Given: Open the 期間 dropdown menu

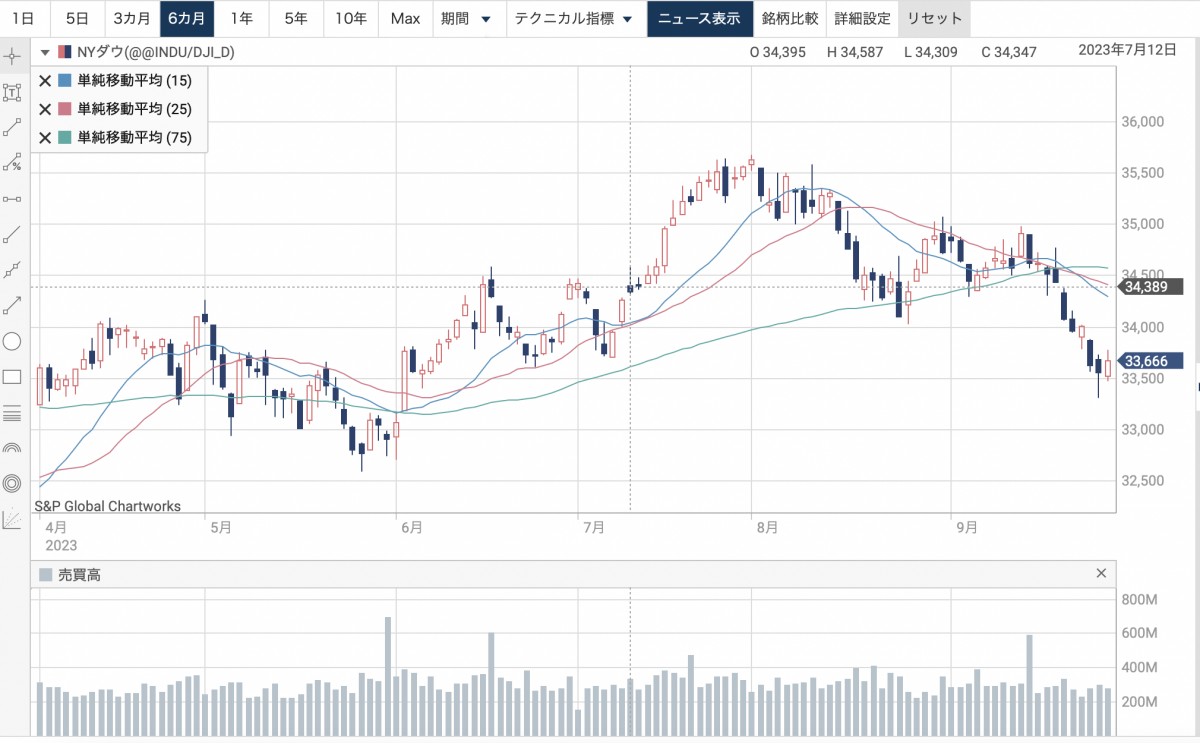Looking at the screenshot, I should (466, 19).
